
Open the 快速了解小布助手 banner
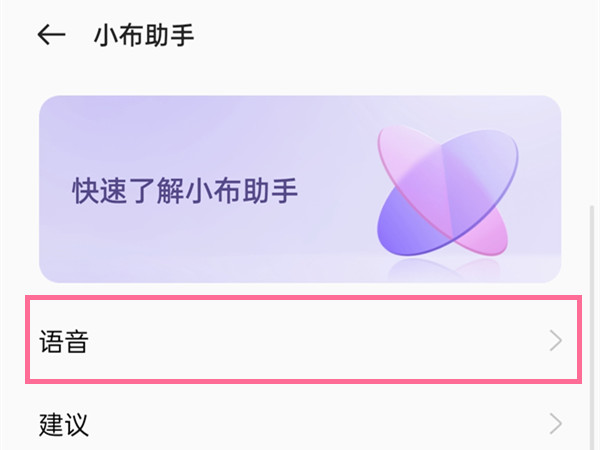coord(300,190)
